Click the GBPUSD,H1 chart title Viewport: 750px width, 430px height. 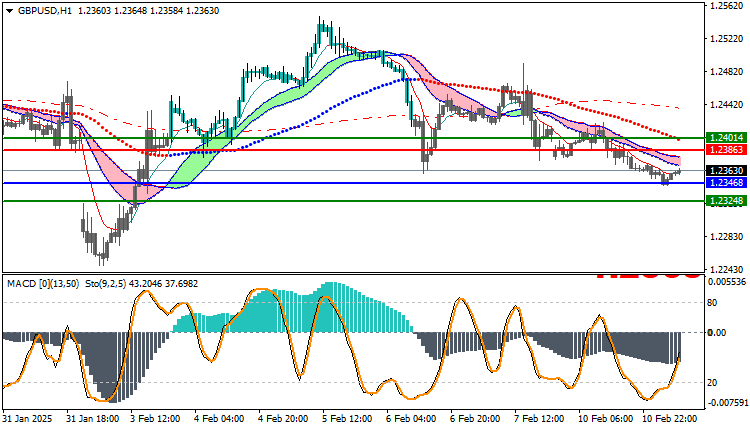pos(44,11)
